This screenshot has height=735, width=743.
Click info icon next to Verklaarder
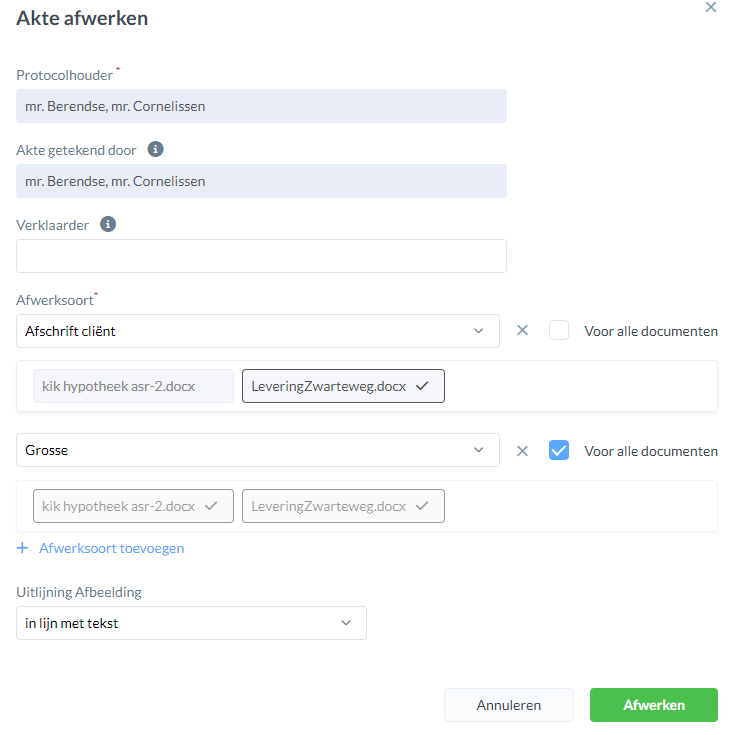coord(108,225)
